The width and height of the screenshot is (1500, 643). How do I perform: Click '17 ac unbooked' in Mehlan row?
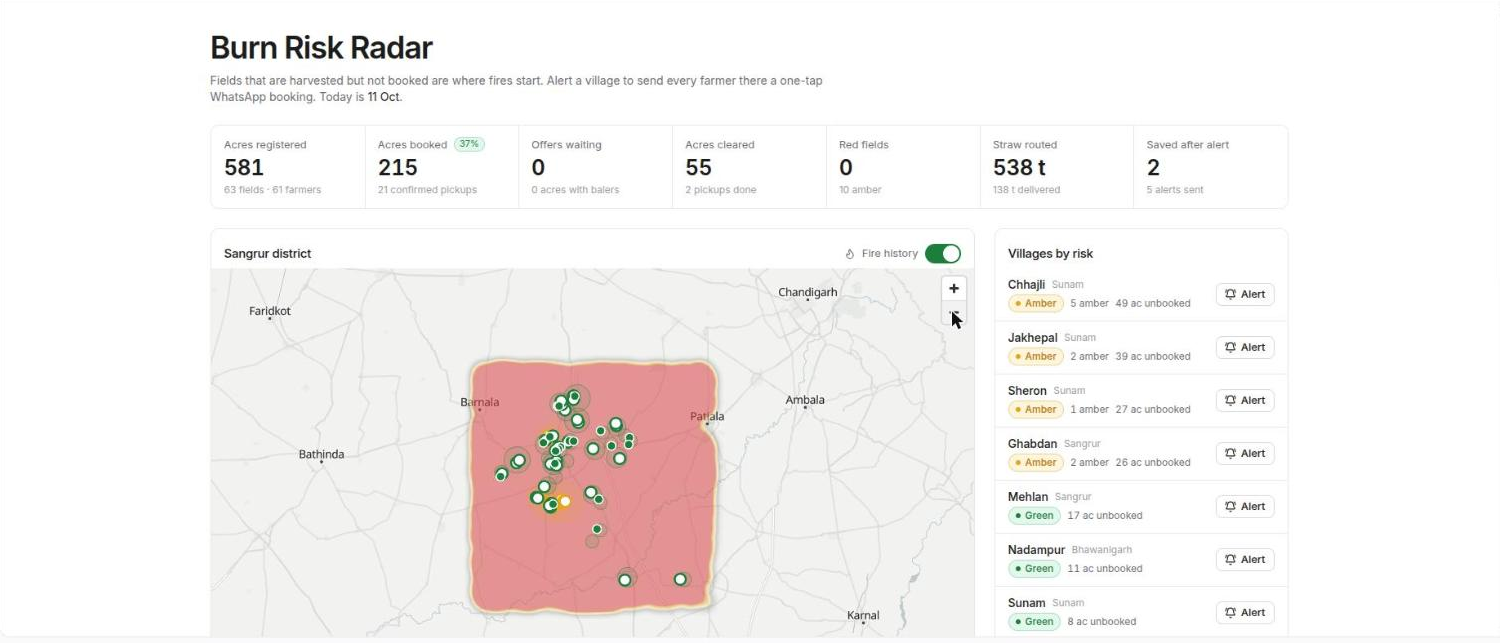[x=1105, y=515]
